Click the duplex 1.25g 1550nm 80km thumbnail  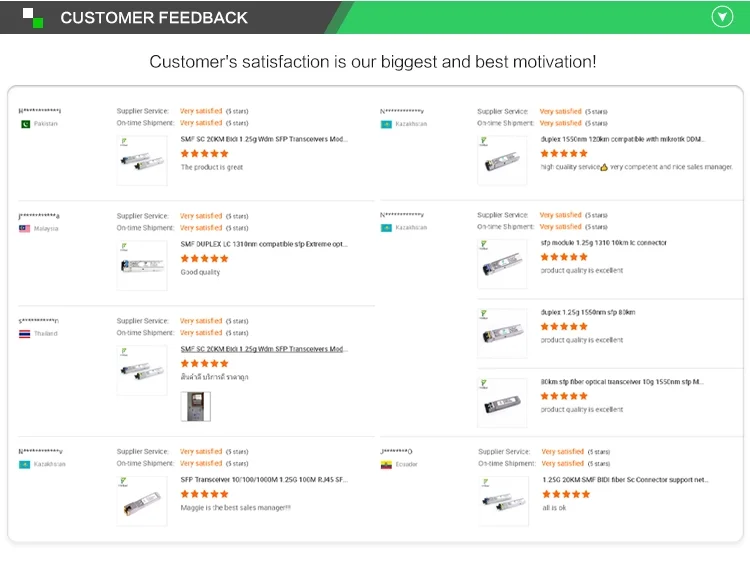502,333
